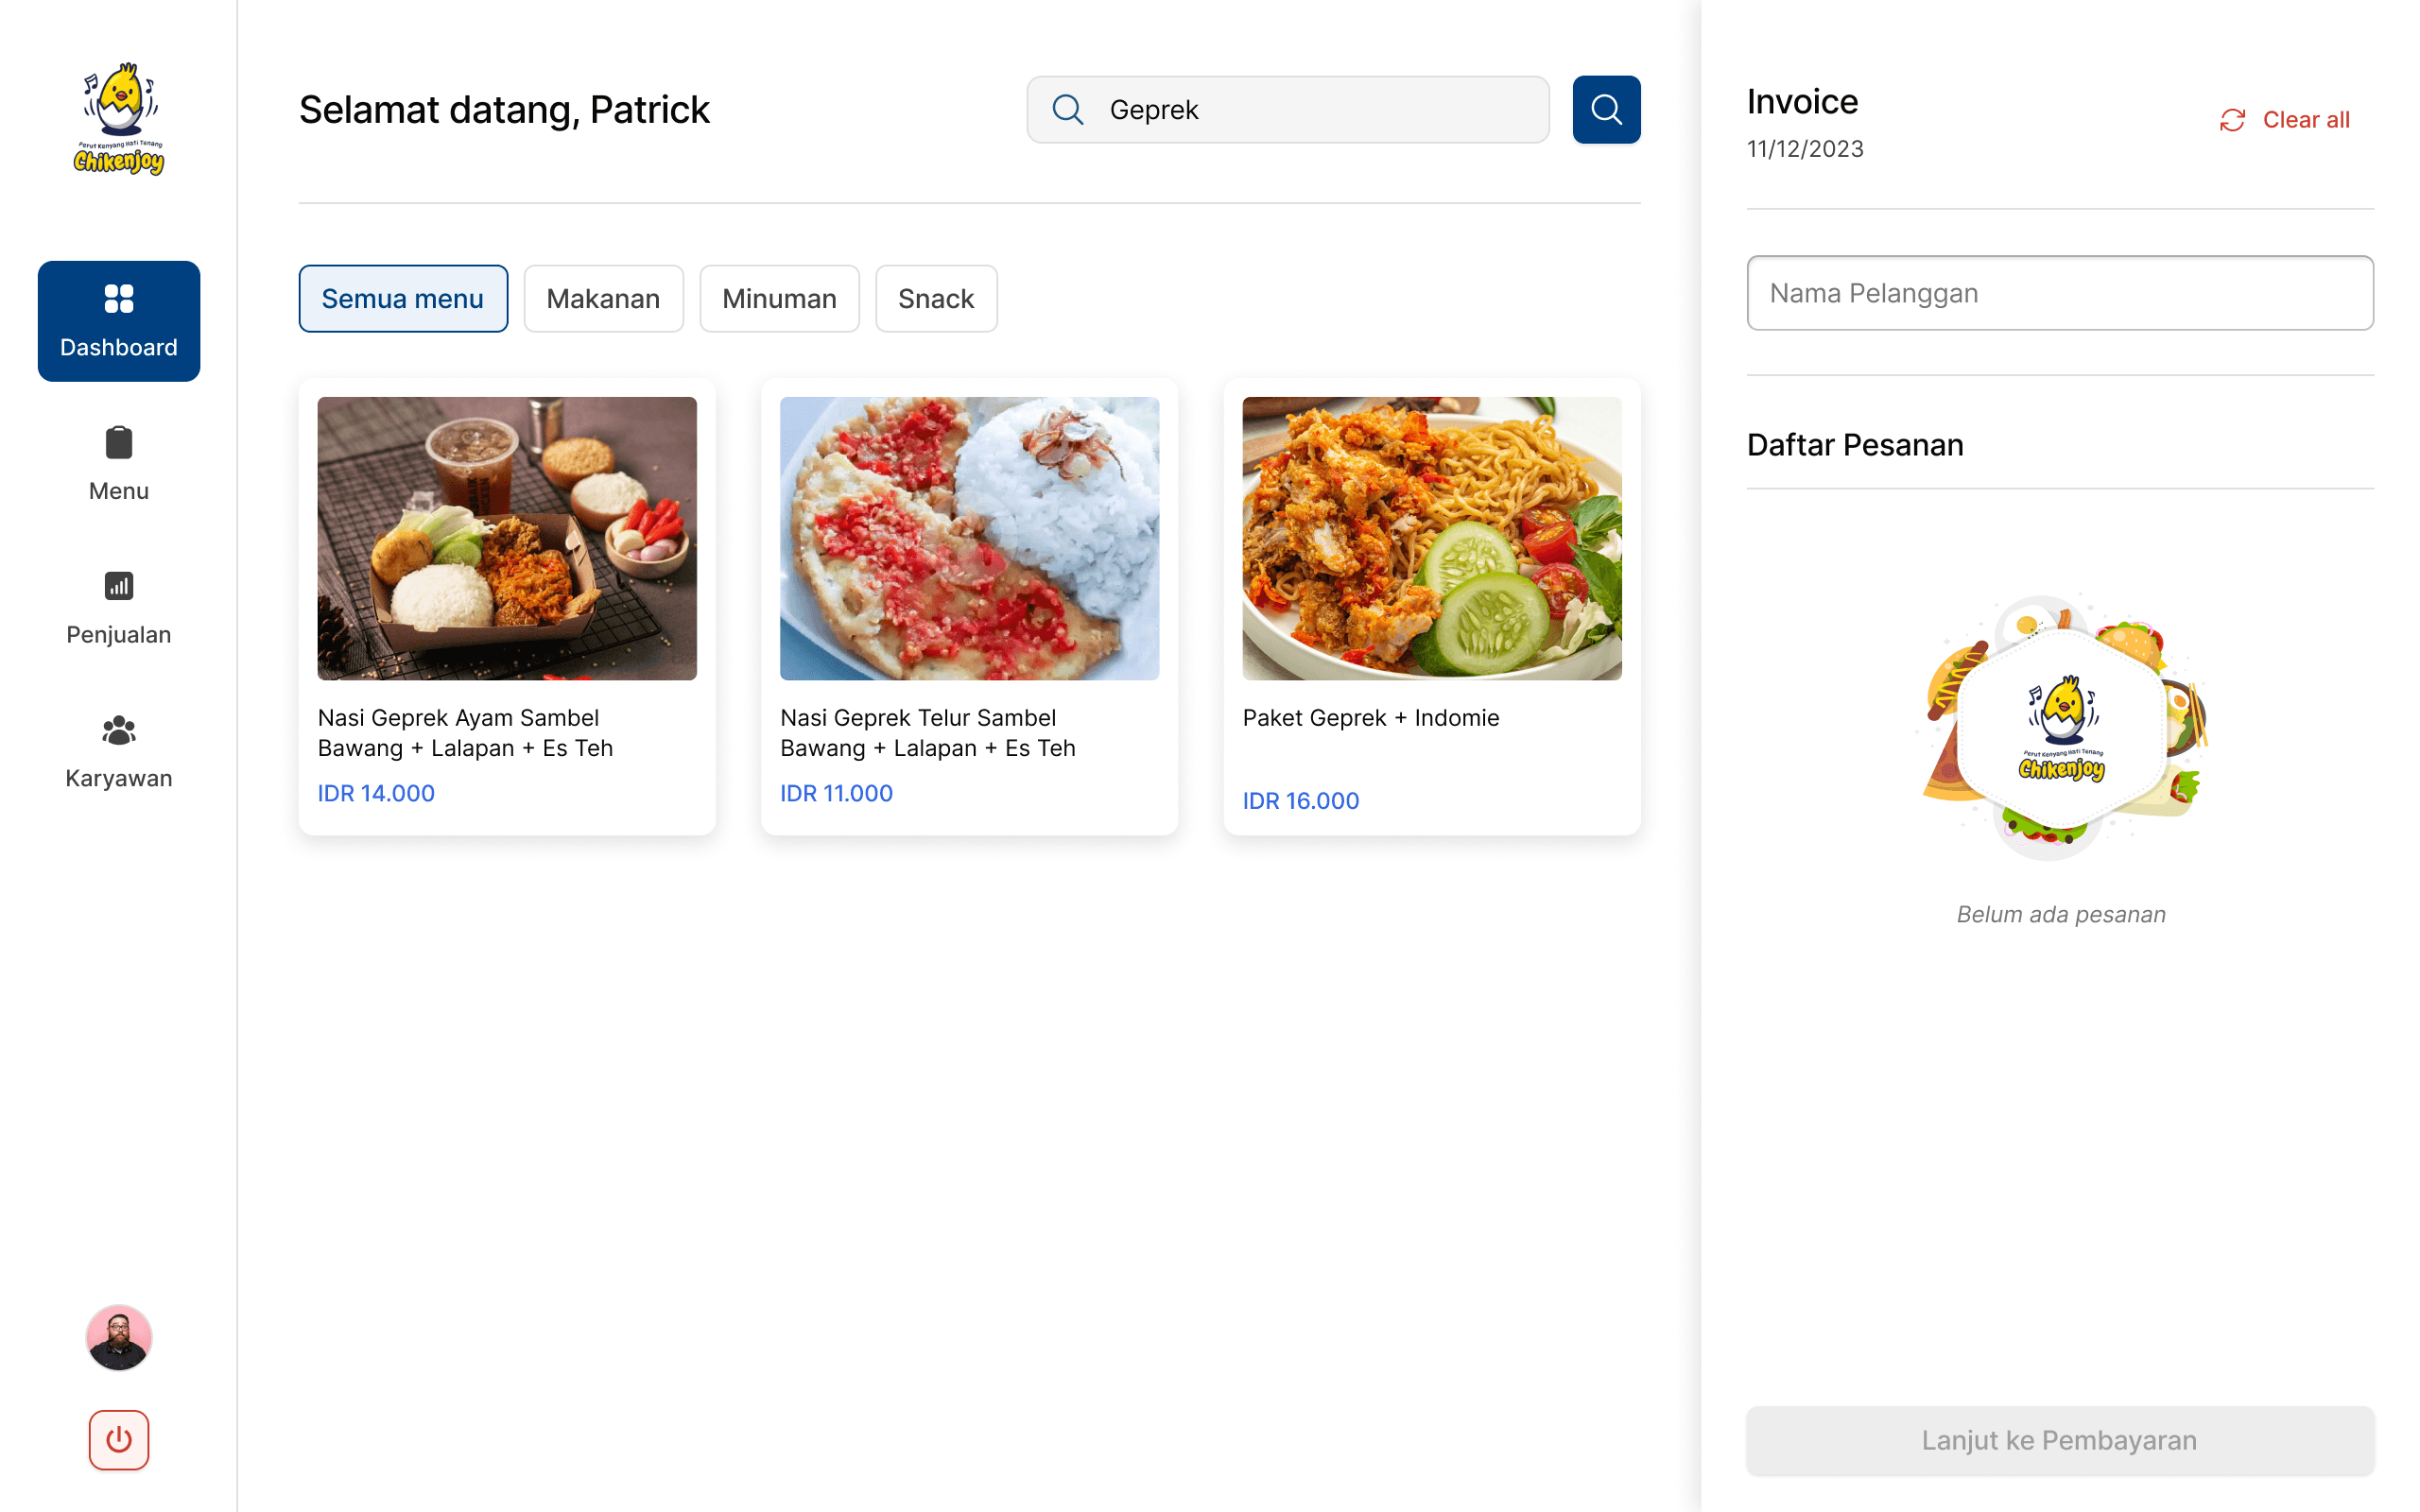The image size is (2420, 1512).
Task: Focus the Nama Pelanggan input field
Action: [x=2059, y=293]
